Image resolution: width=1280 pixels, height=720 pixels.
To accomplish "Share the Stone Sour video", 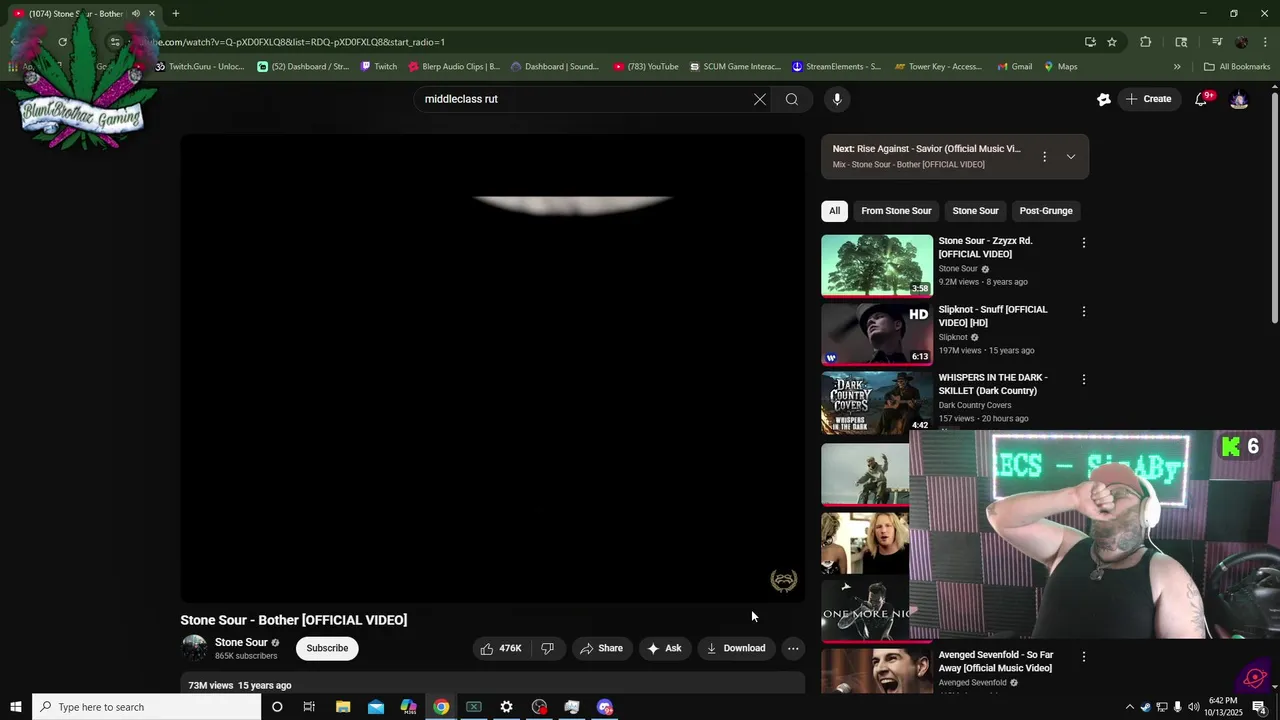I will [x=601, y=648].
